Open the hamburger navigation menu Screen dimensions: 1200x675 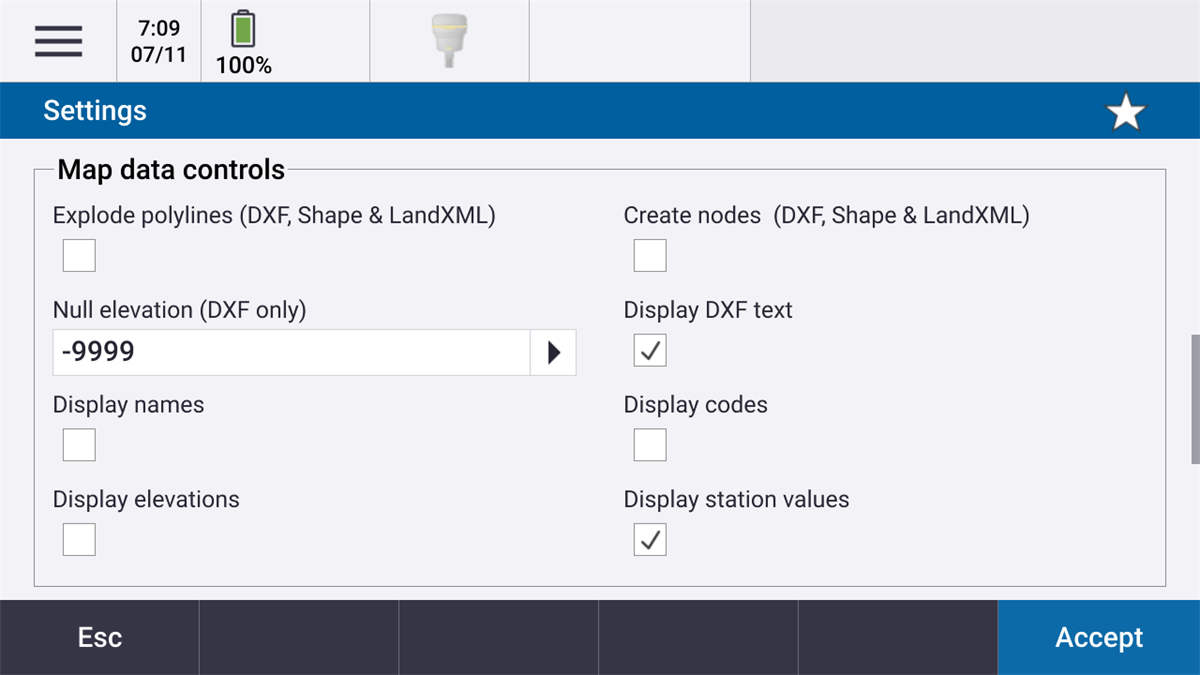58,41
